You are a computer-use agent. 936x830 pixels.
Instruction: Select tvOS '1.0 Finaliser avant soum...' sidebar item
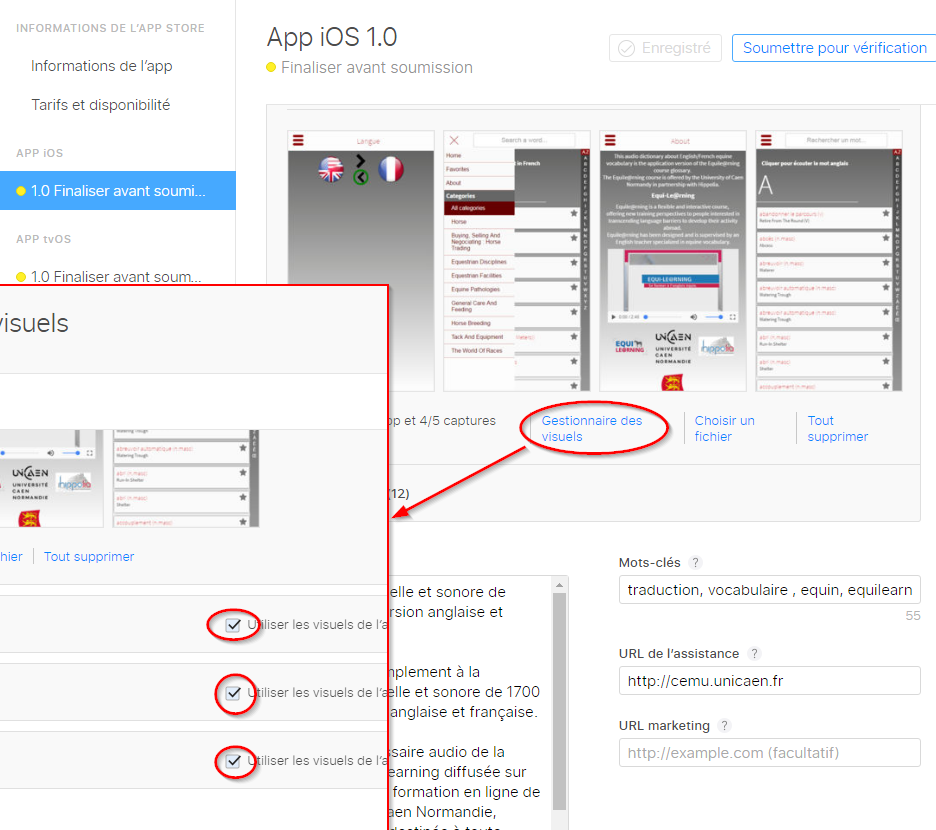[x=116, y=277]
